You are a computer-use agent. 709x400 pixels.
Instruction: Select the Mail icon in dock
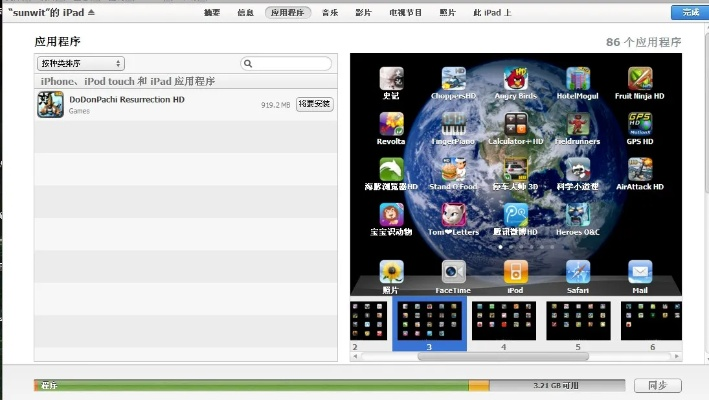coord(640,272)
